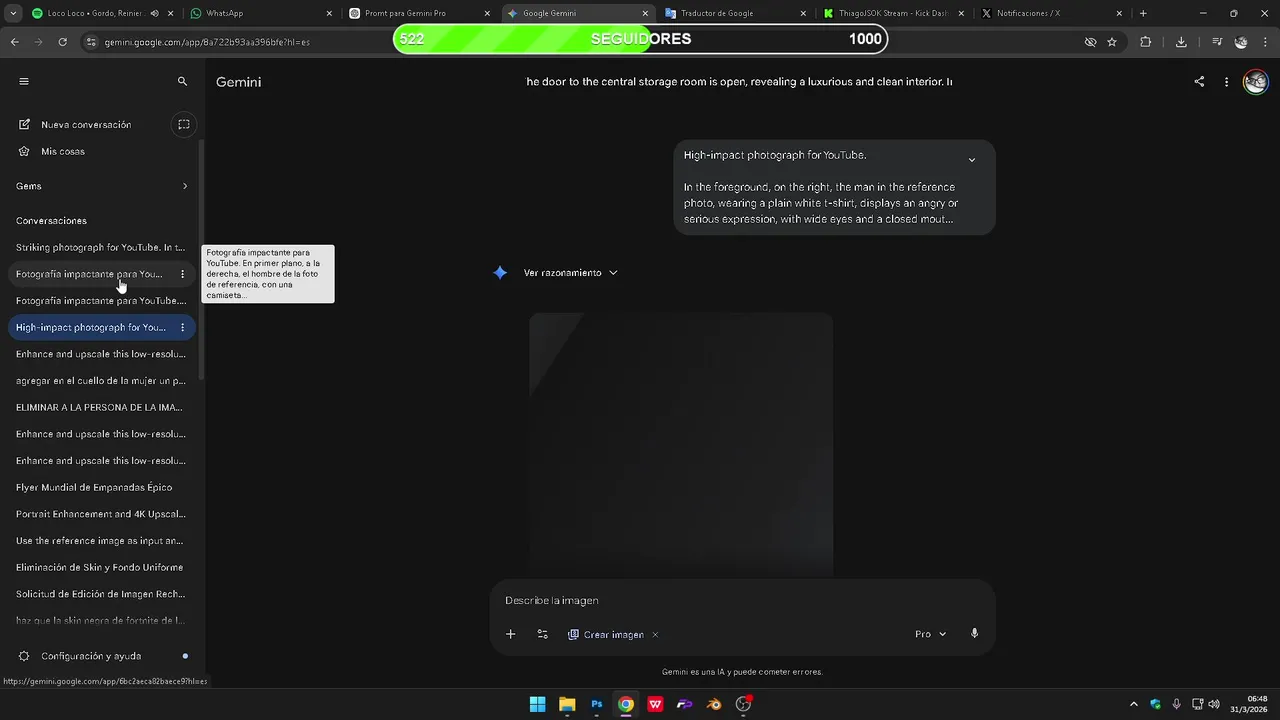Bookmark this page with the star icon
This screenshot has height=720, width=1280.
click(x=1112, y=42)
